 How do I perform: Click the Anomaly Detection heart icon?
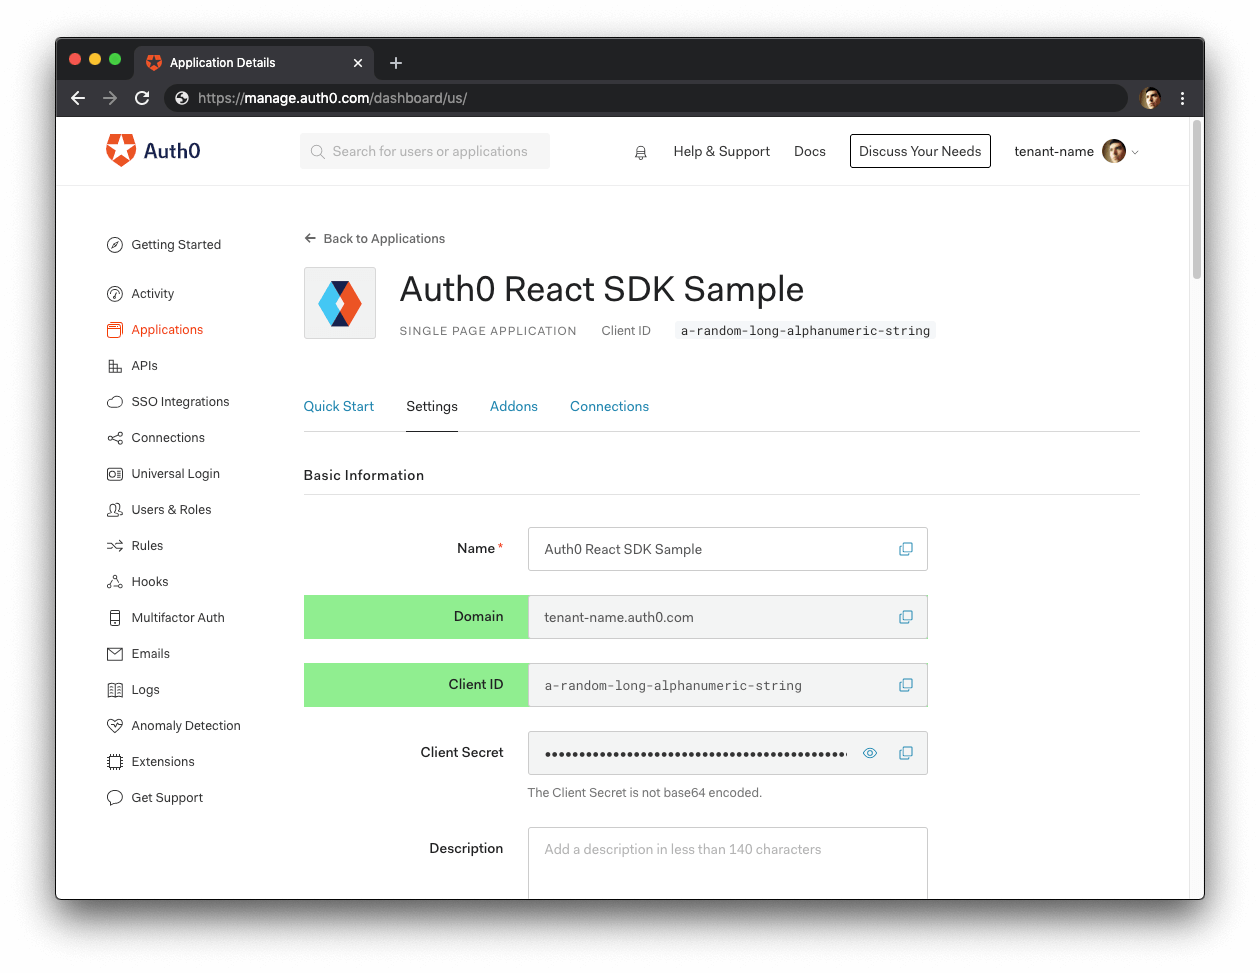click(x=115, y=726)
